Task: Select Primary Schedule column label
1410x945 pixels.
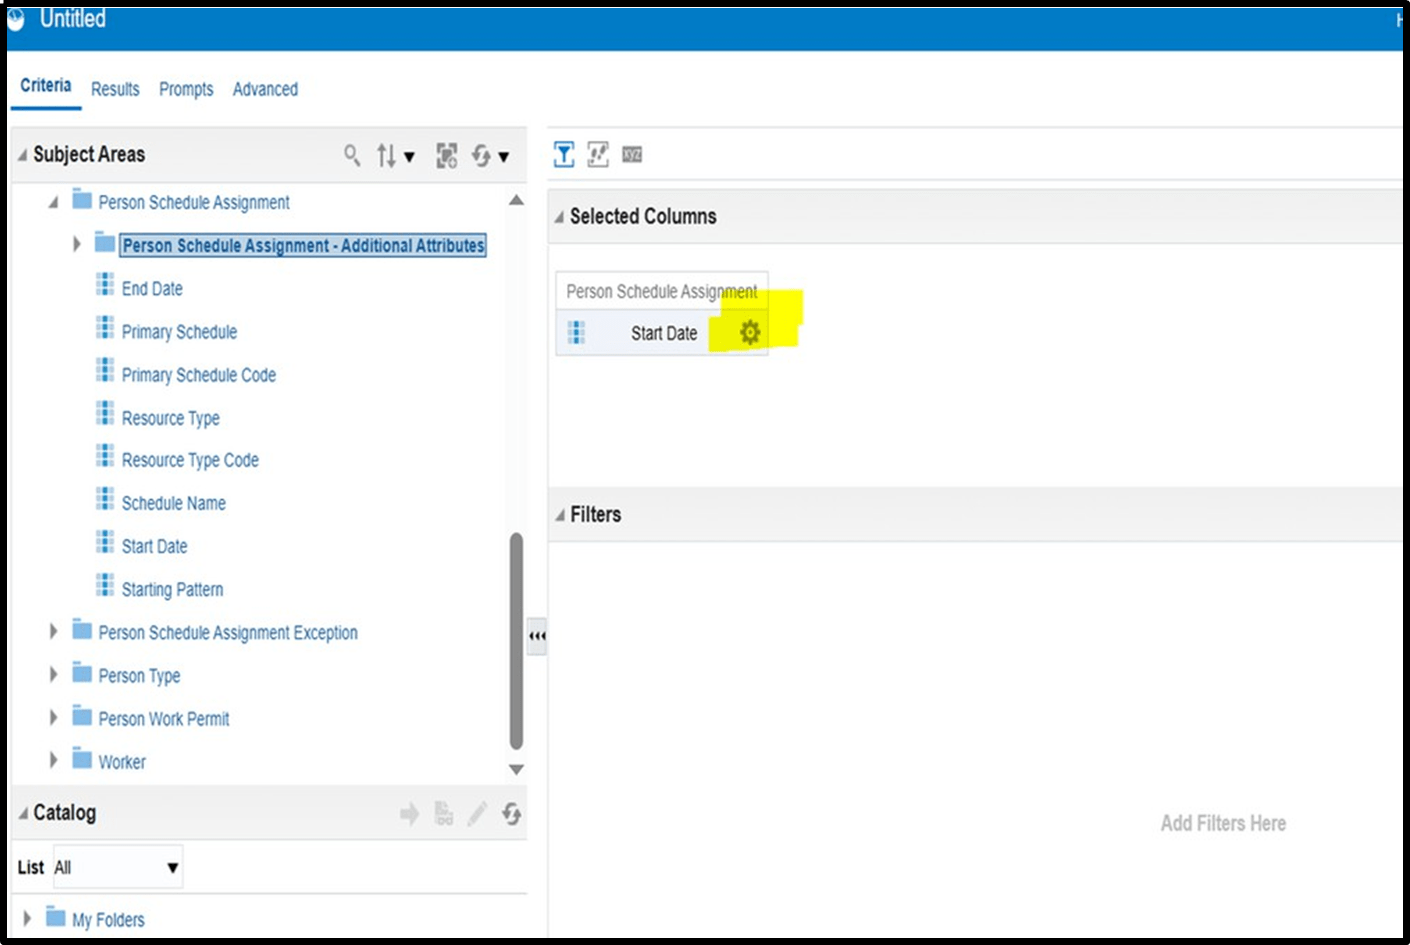Action: 179,332
